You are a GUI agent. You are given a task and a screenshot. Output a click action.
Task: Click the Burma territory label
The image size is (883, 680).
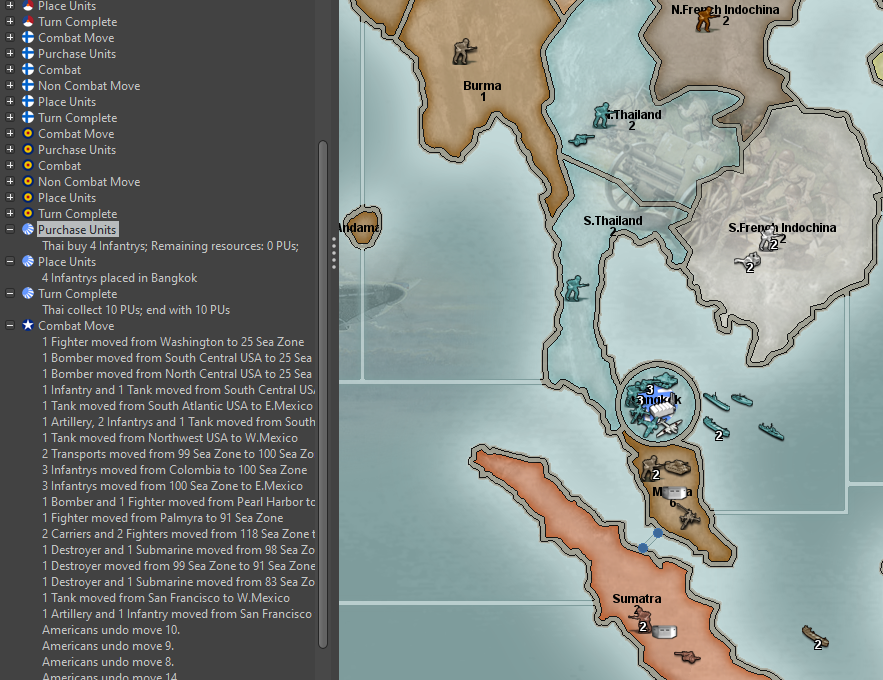point(482,86)
